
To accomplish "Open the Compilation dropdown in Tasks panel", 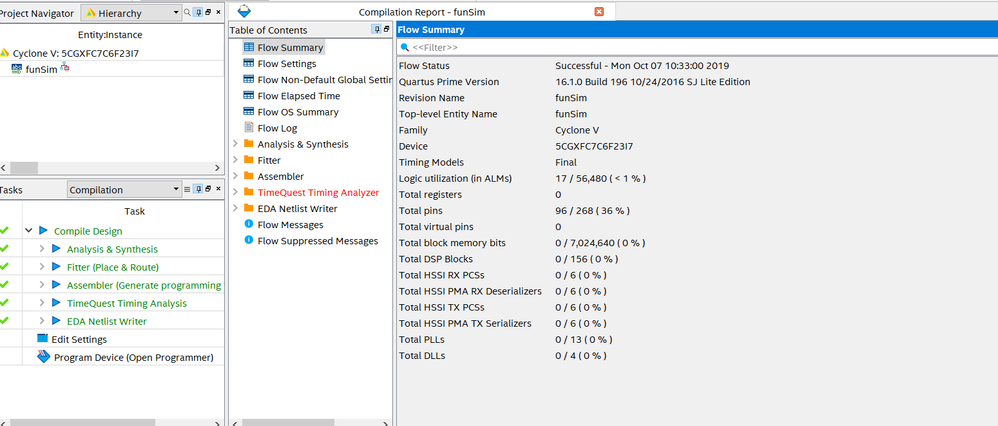I will [x=125, y=190].
